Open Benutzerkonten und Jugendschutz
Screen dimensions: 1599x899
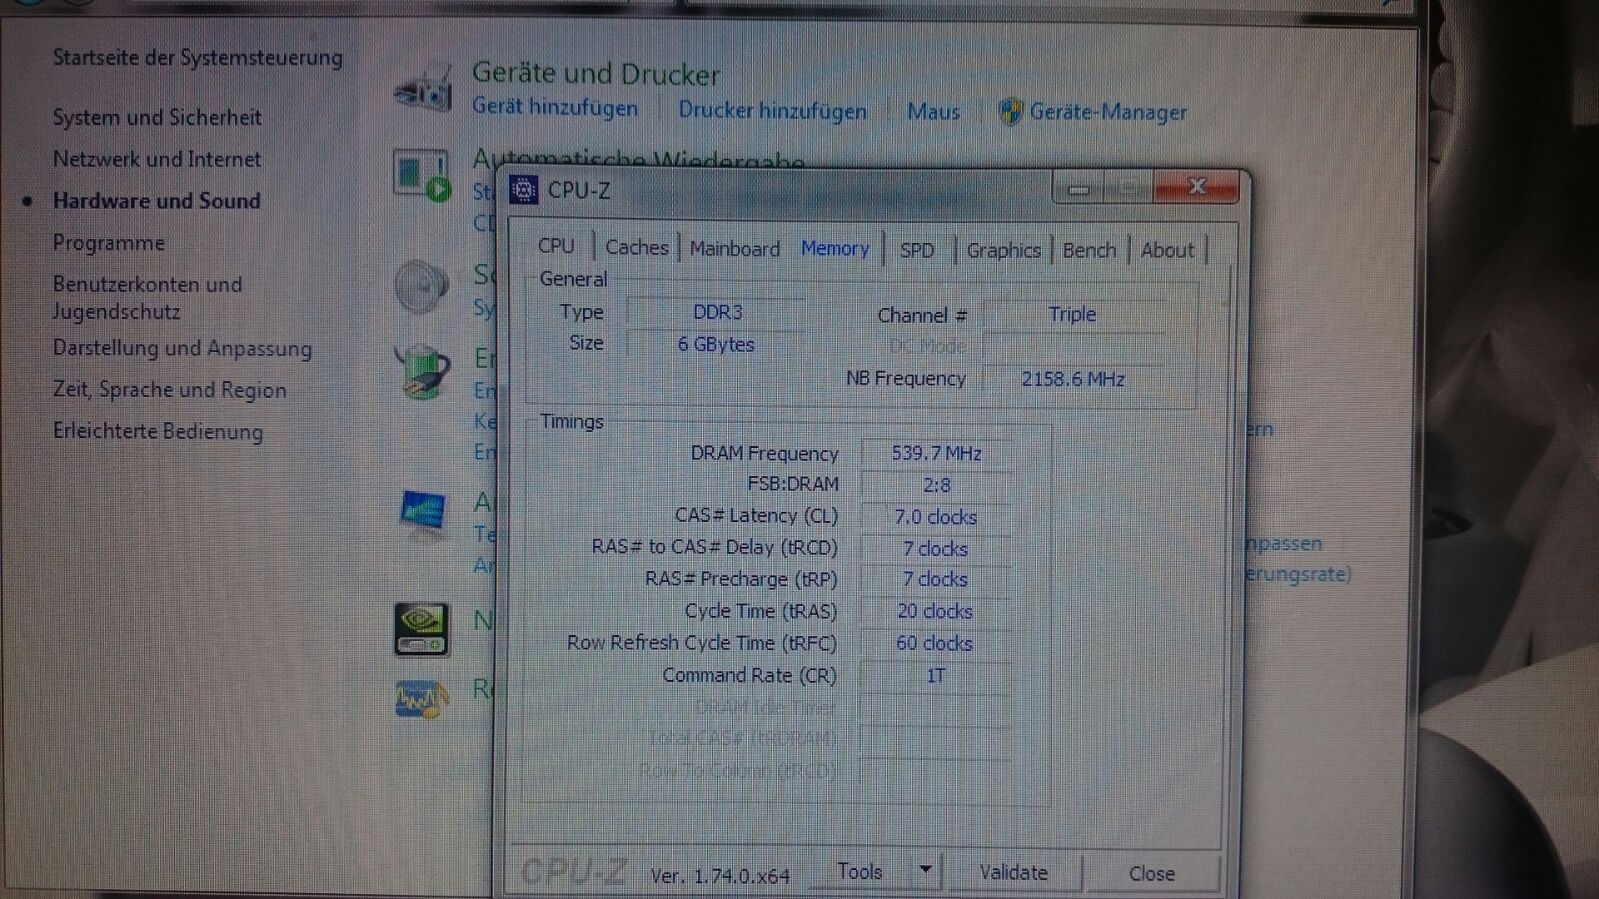pyautogui.click(x=147, y=298)
